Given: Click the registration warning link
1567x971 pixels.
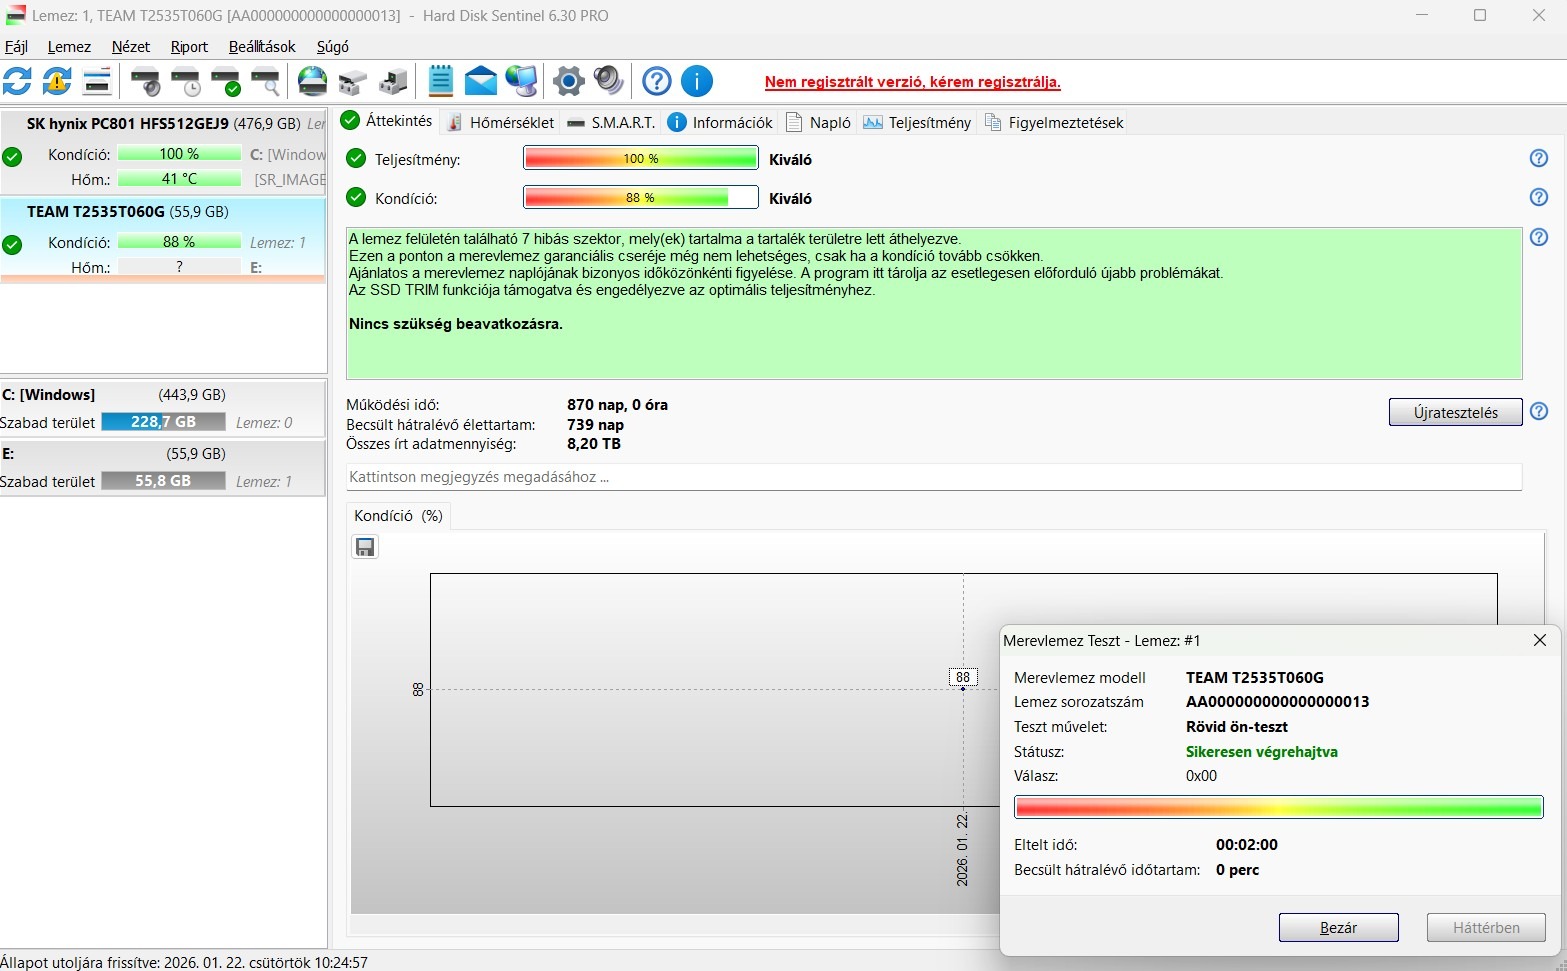Looking at the screenshot, I should click(x=912, y=82).
